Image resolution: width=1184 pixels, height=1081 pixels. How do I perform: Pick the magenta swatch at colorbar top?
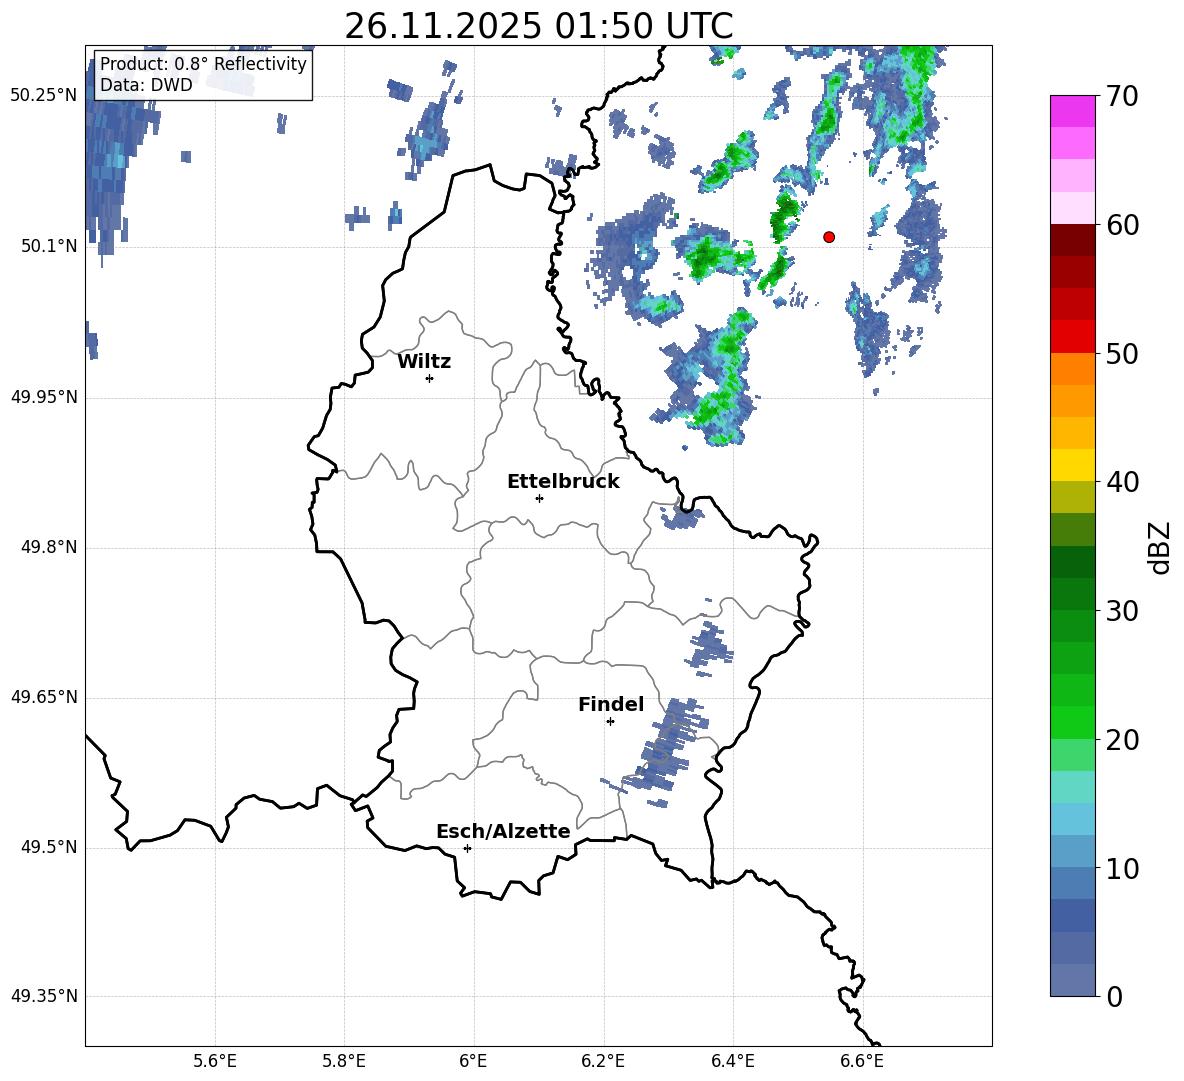1072,111
